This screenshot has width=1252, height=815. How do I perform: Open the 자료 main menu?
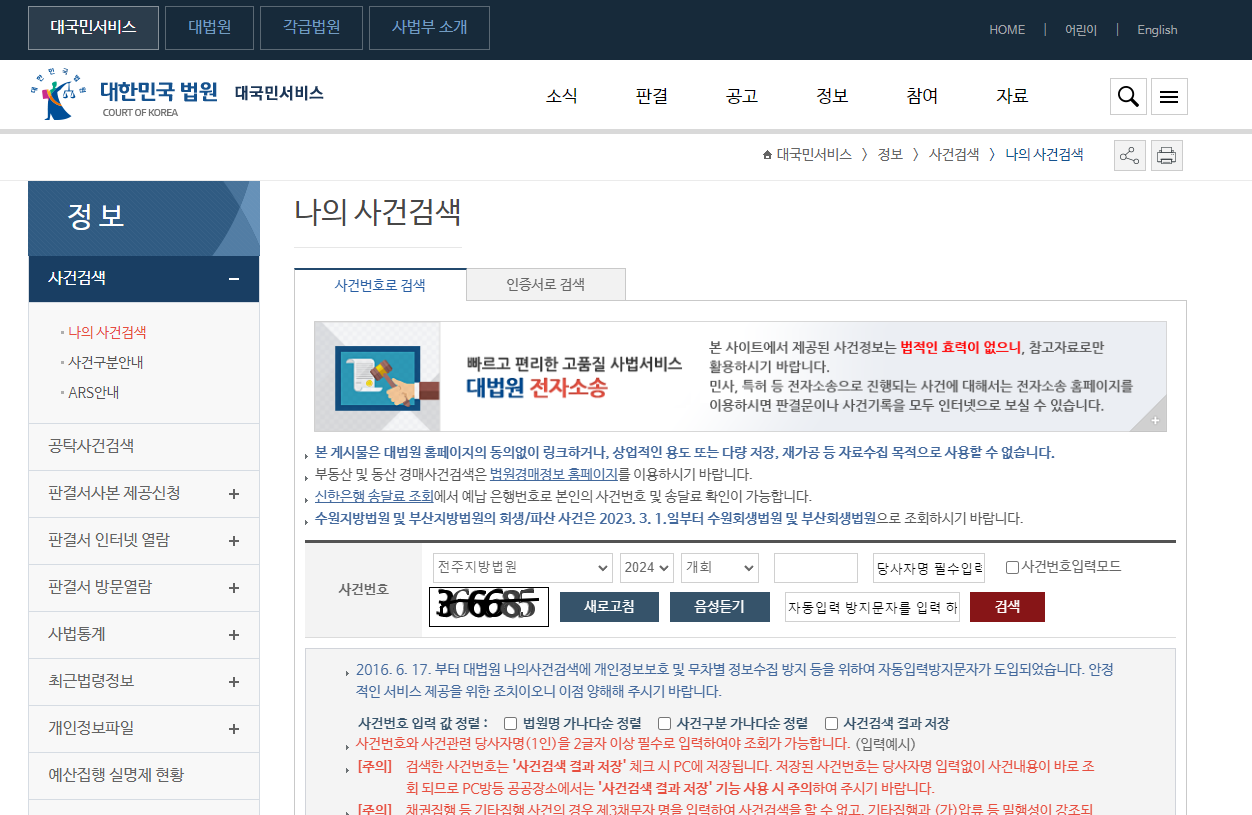[x=1012, y=96]
